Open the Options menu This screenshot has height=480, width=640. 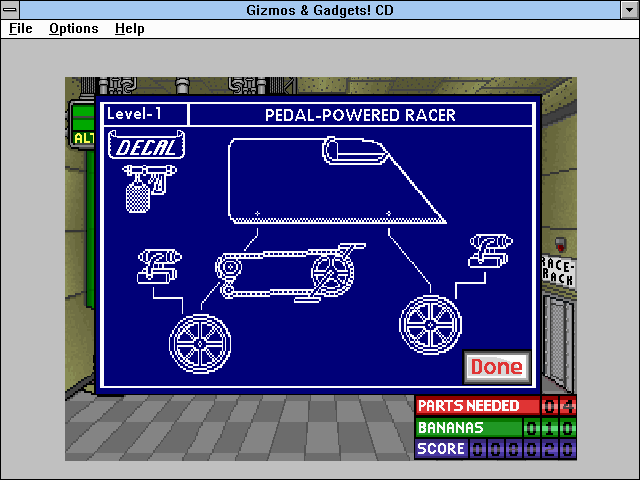(74, 29)
